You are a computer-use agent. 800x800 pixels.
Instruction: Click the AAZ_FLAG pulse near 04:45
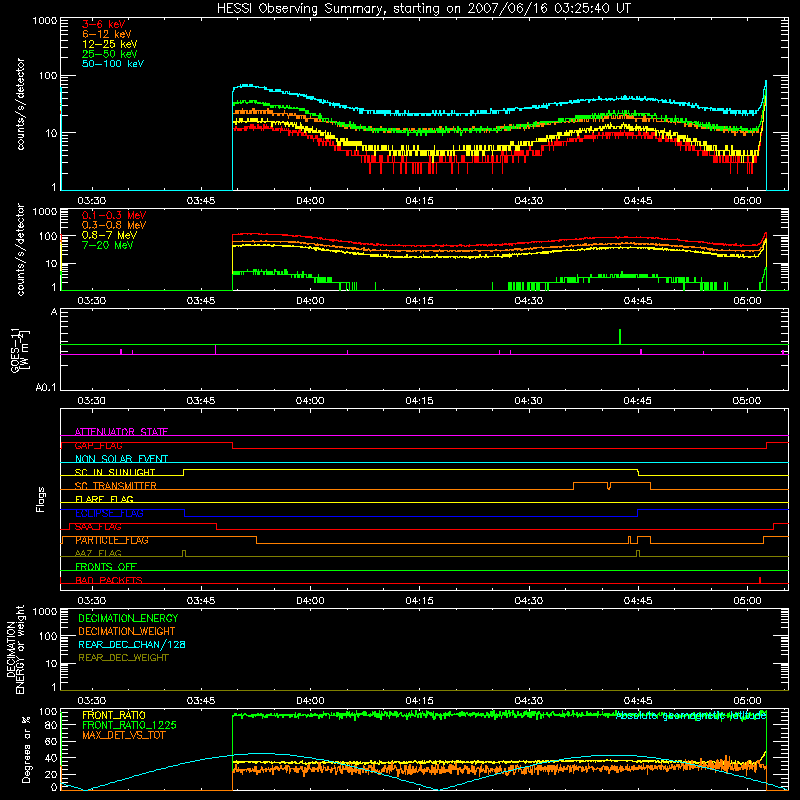(638, 553)
